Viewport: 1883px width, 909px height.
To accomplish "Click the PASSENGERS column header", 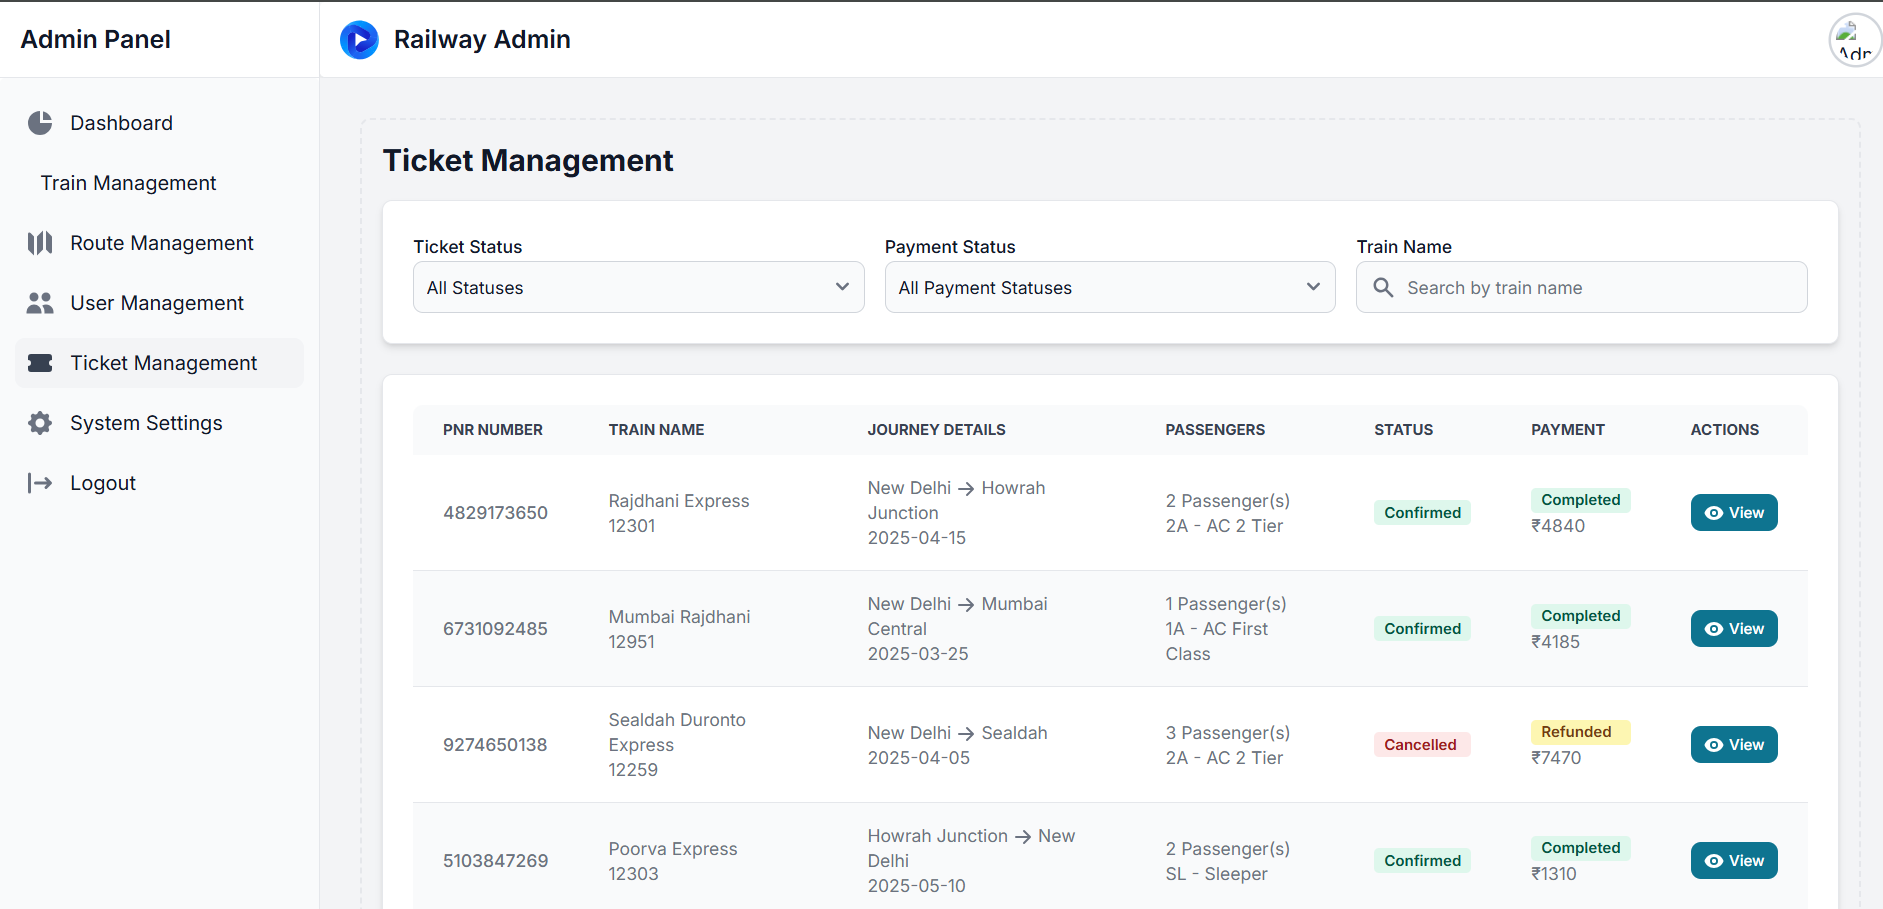I will 1215,430.
